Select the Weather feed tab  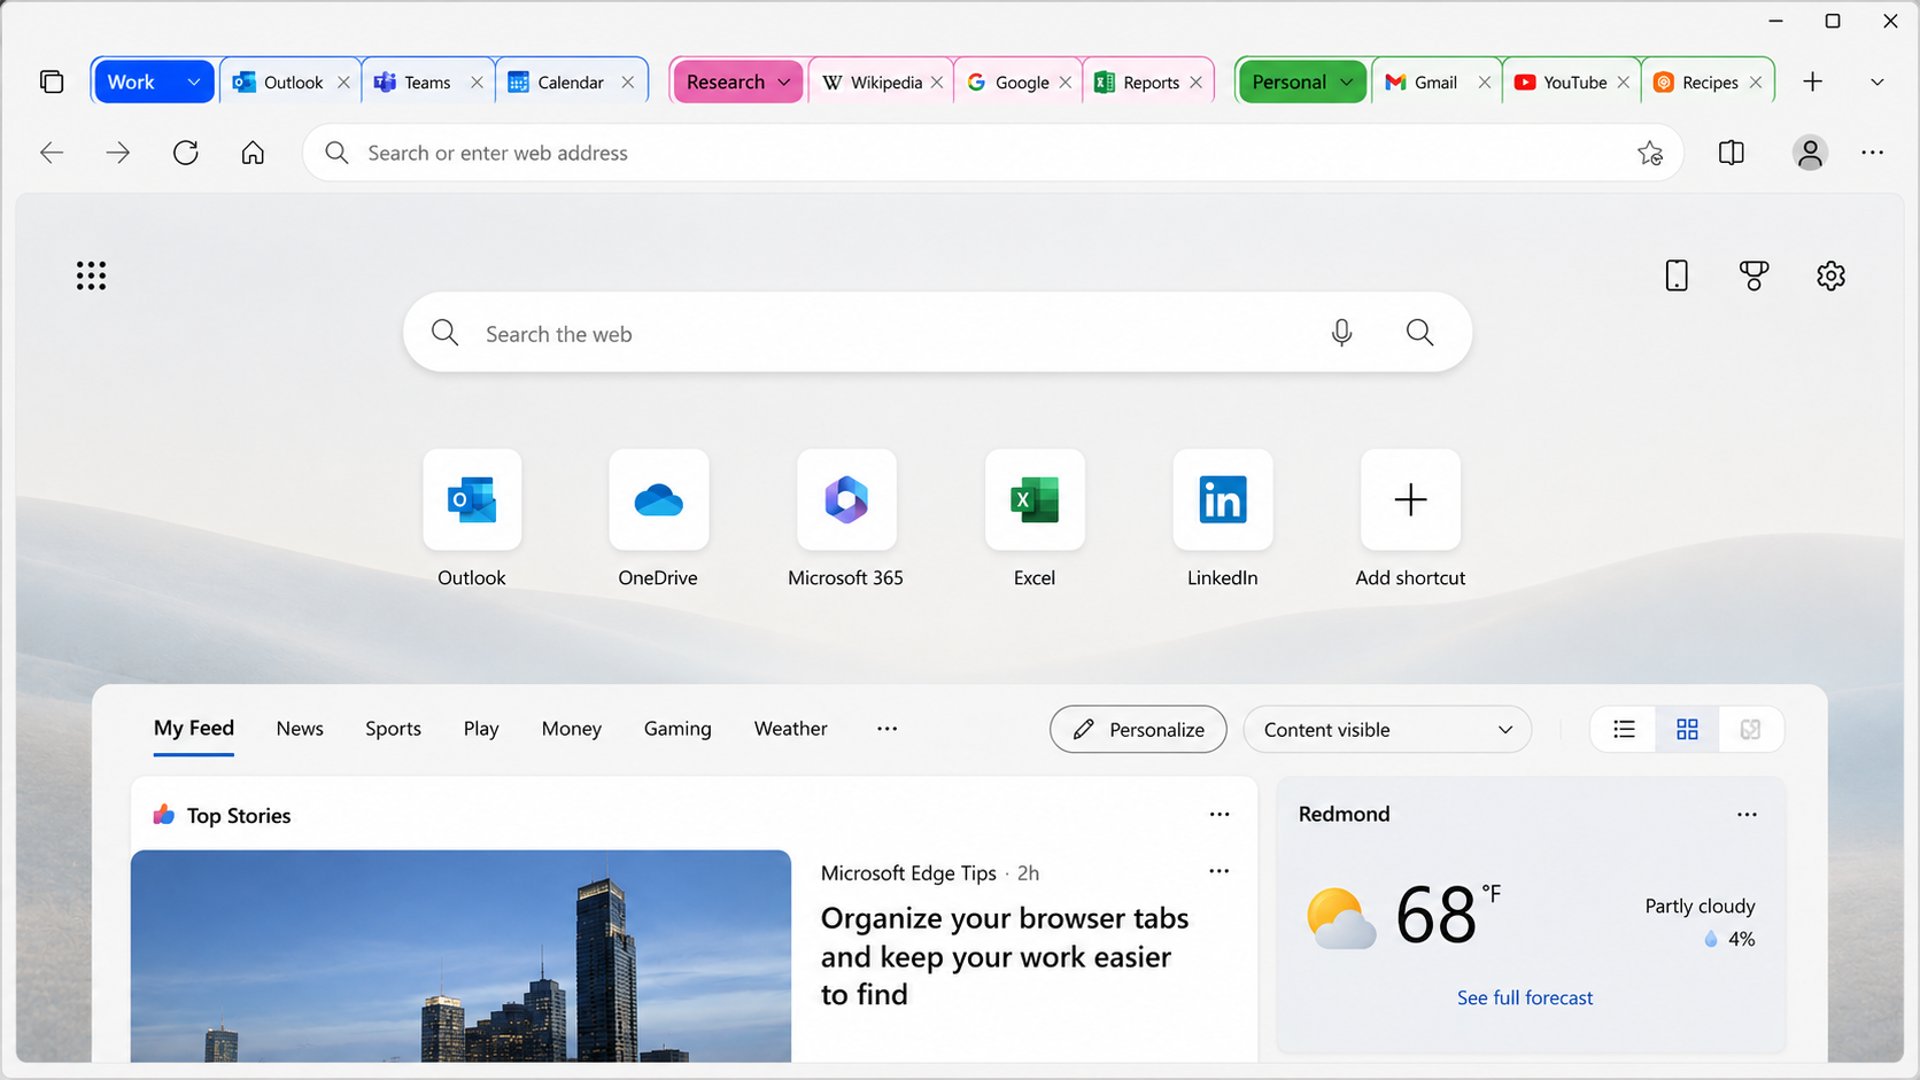point(791,729)
